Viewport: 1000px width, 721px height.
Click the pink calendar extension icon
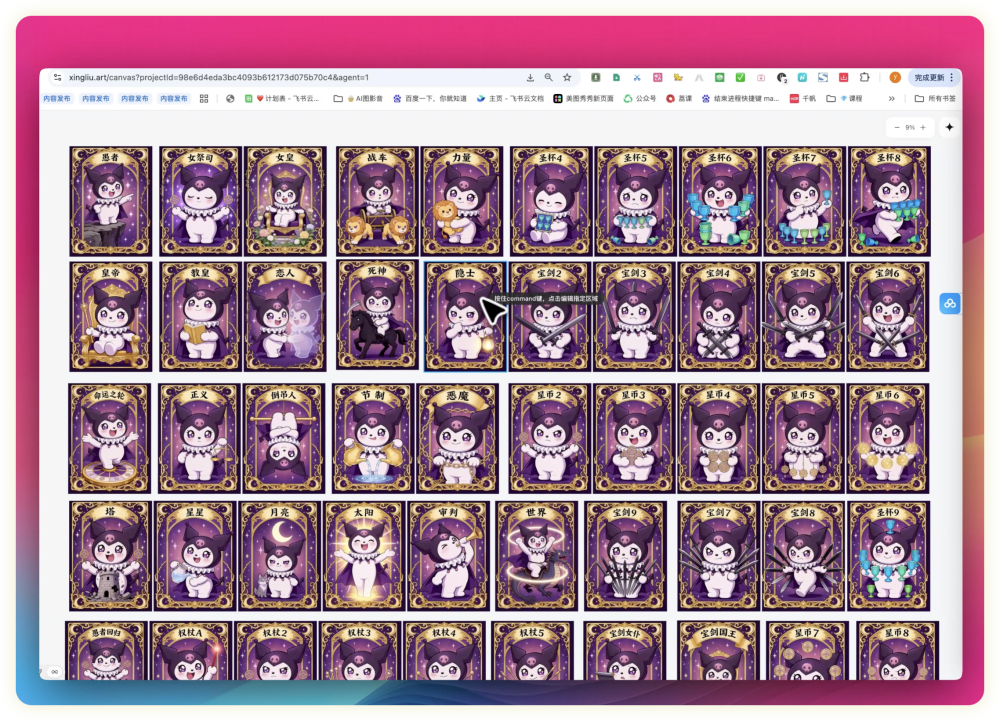click(761, 78)
